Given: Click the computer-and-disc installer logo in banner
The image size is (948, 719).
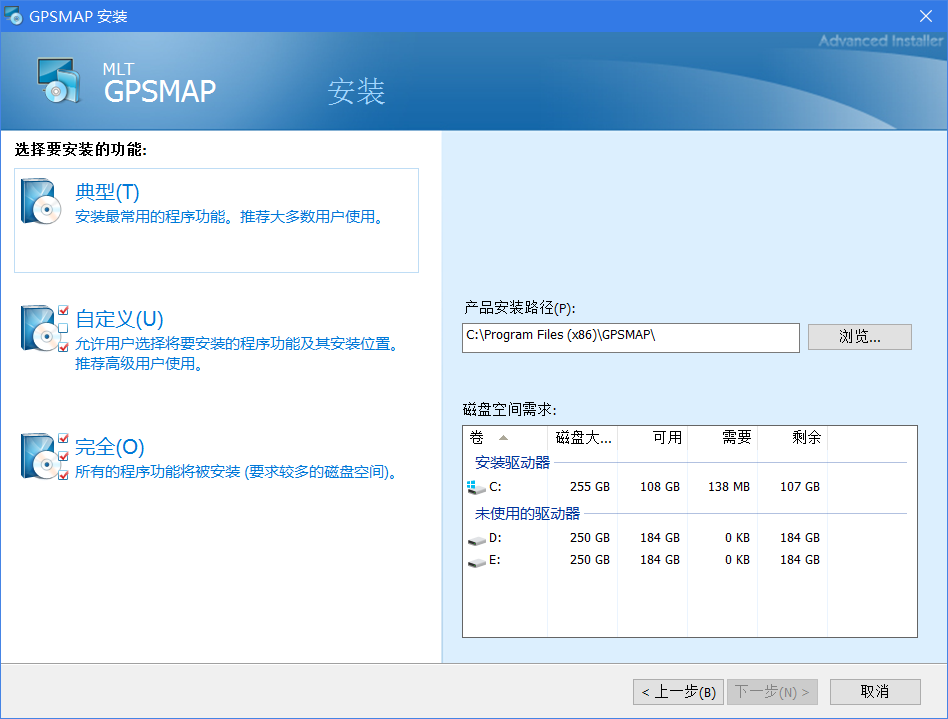Looking at the screenshot, I should [59, 80].
